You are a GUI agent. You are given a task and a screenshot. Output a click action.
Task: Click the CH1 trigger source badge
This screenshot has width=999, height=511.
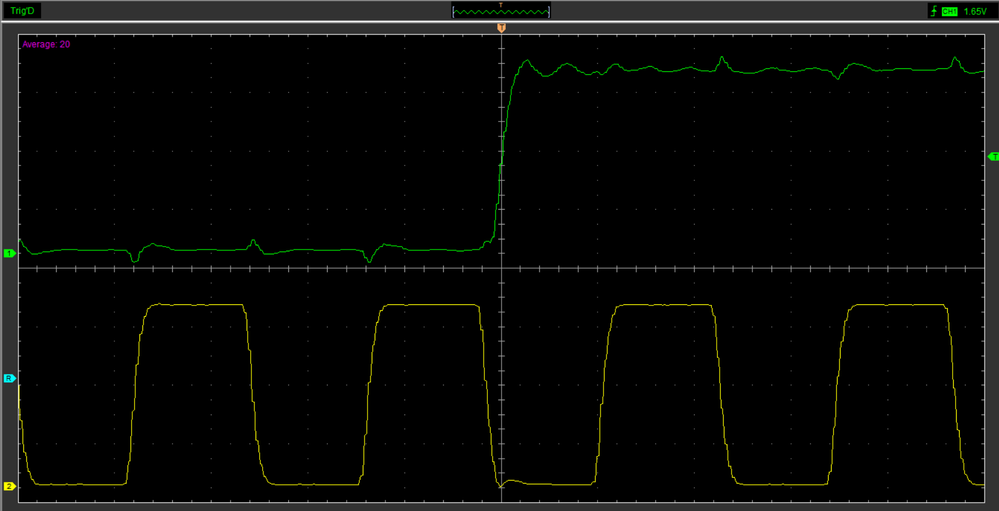(949, 11)
